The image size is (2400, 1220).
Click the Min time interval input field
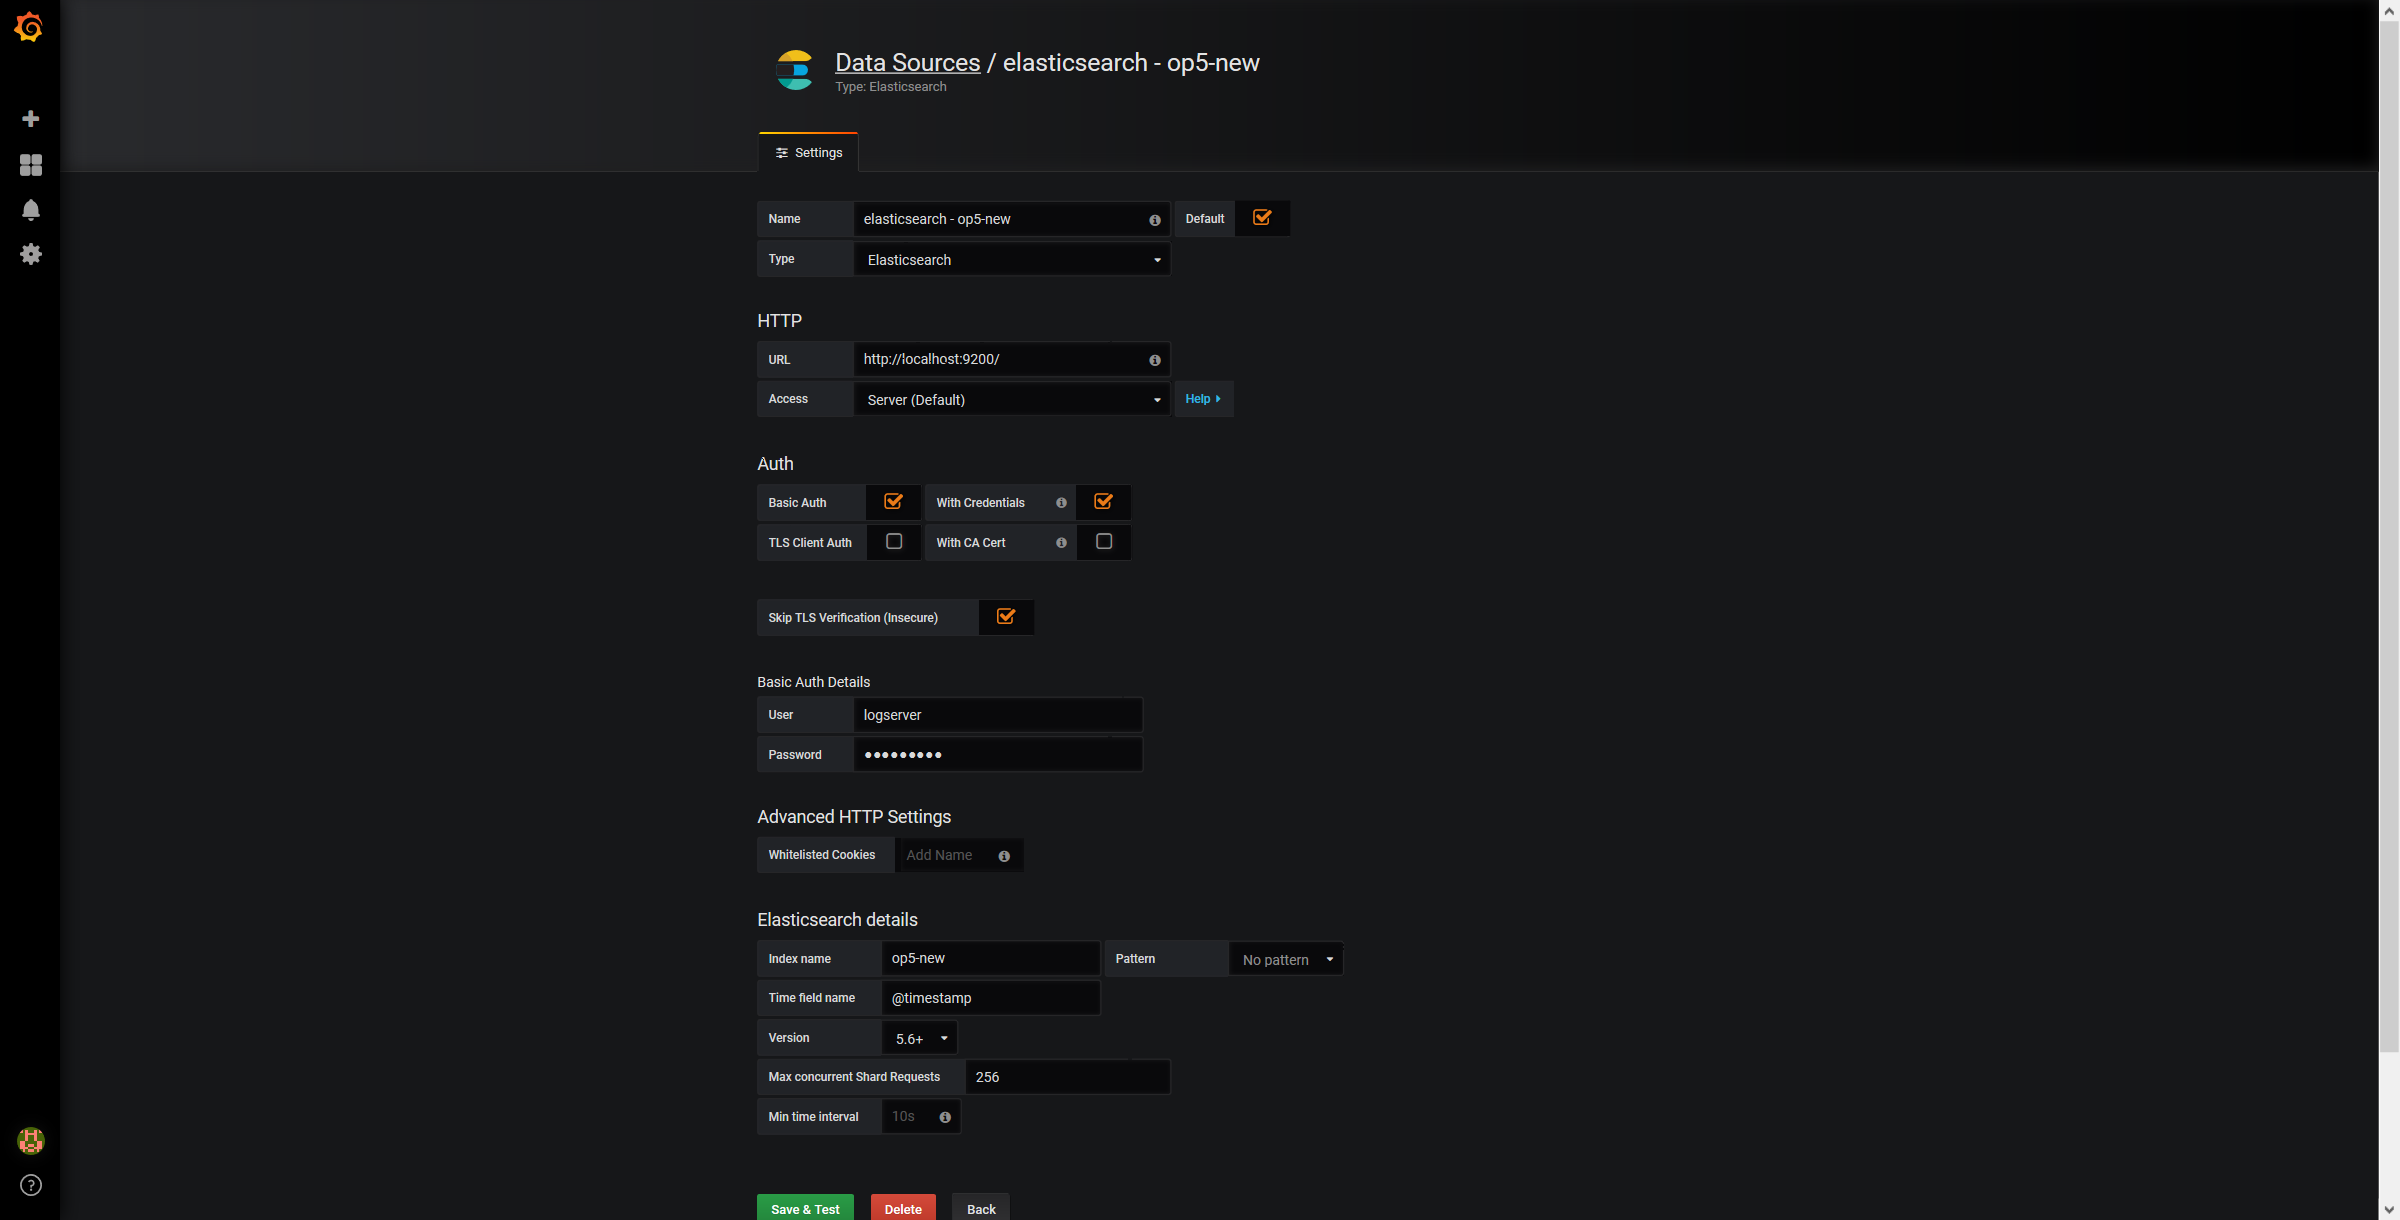pyautogui.click(x=921, y=1117)
